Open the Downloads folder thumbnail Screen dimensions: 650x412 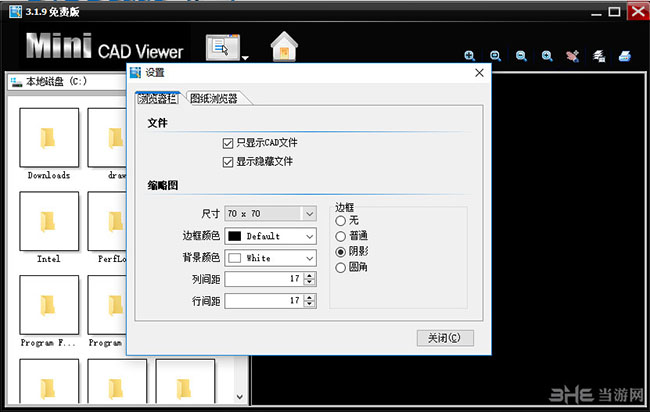(x=49, y=138)
